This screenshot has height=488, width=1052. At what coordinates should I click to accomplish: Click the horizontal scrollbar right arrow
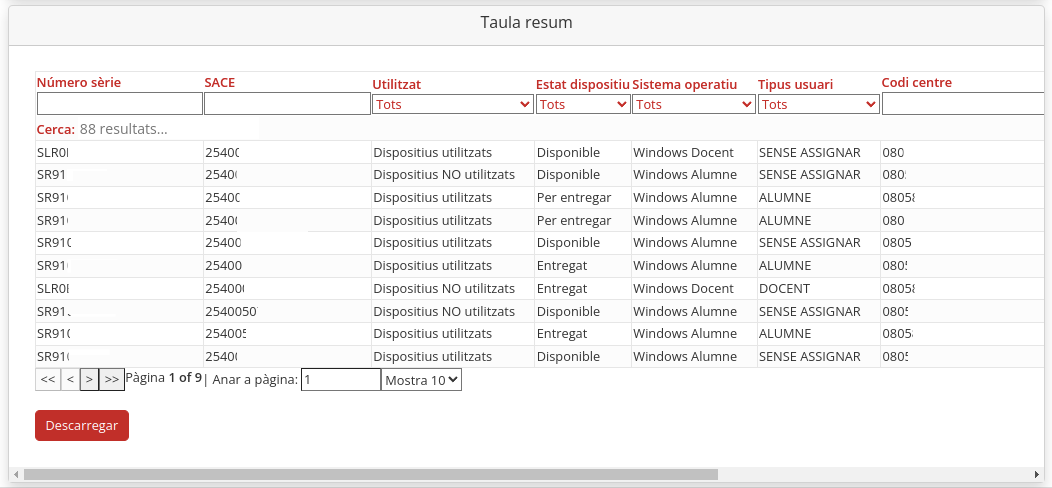1036,474
